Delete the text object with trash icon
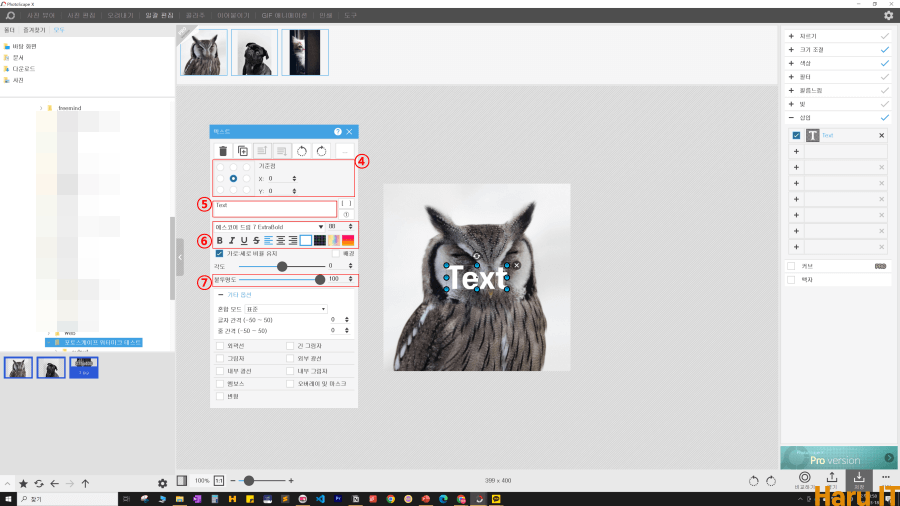The height and width of the screenshot is (506, 900). 223,151
